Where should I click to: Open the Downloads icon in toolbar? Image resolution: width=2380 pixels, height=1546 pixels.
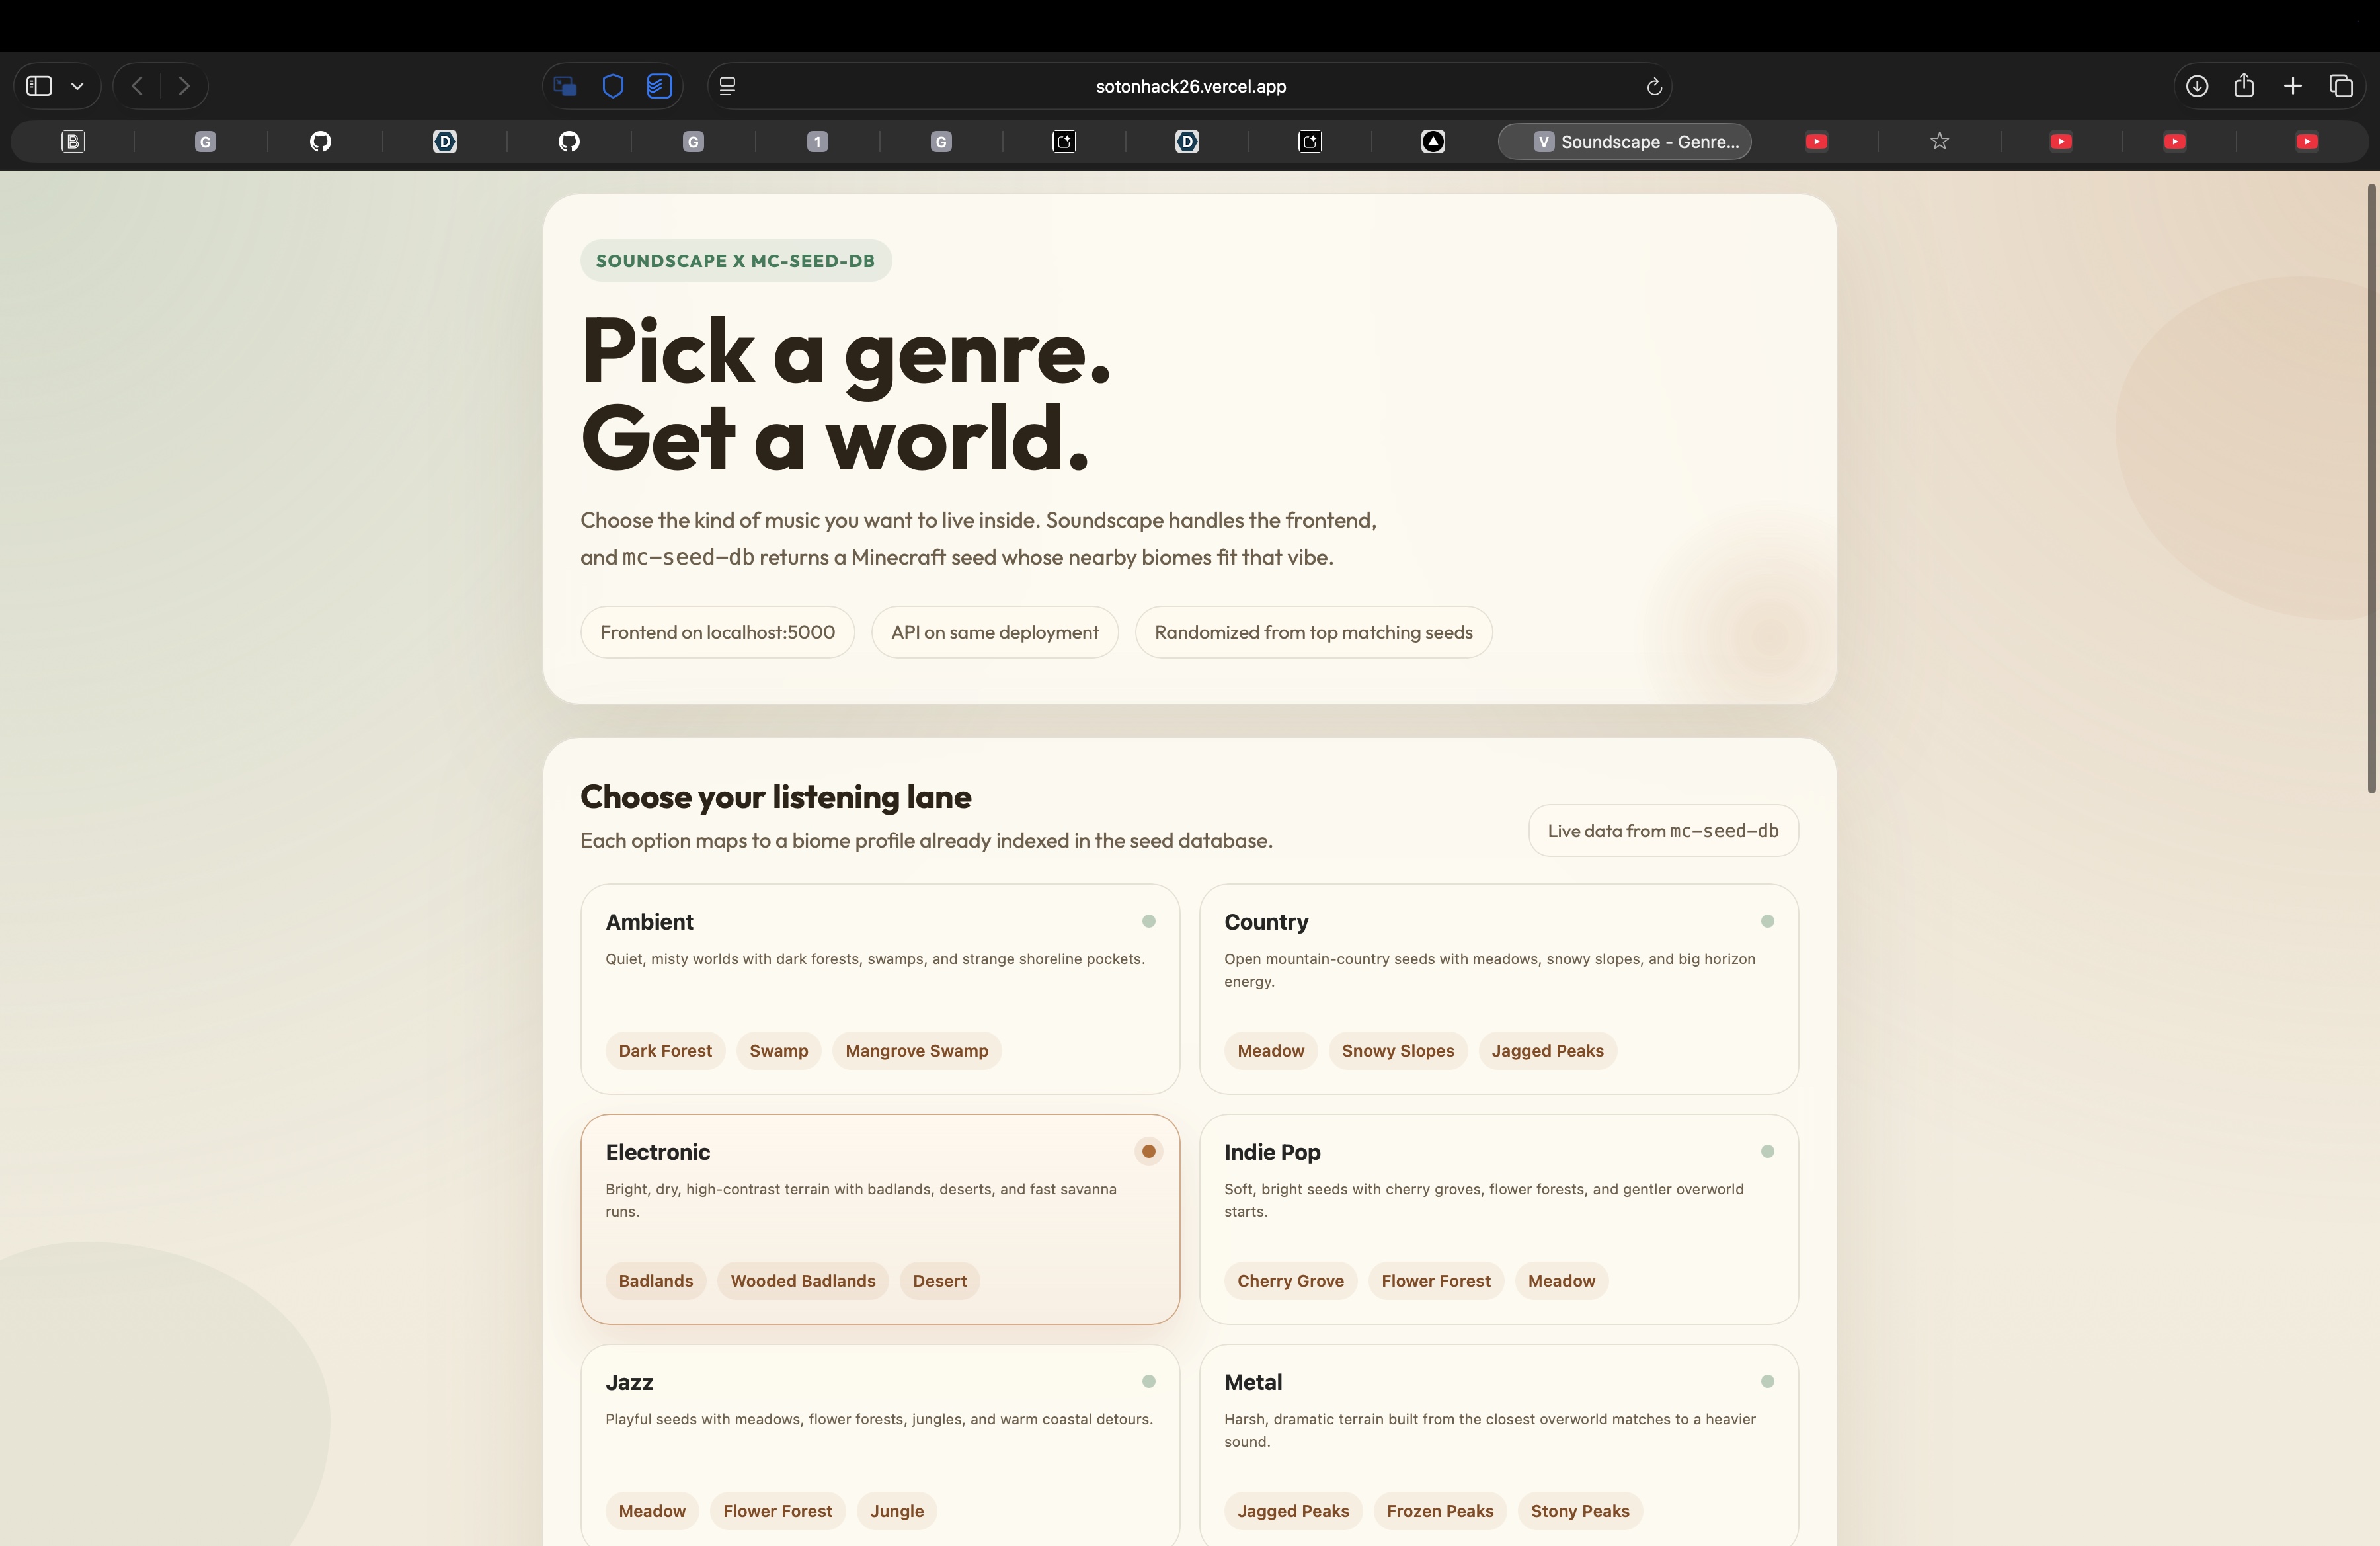pyautogui.click(x=2196, y=86)
